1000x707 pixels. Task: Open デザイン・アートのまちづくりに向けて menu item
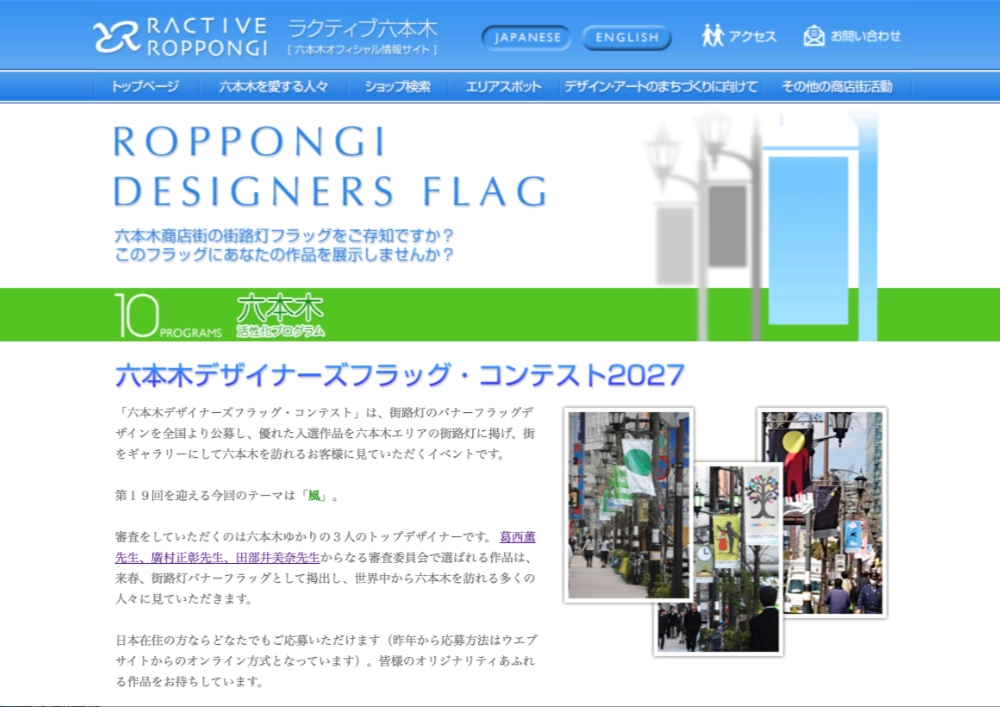tap(661, 87)
